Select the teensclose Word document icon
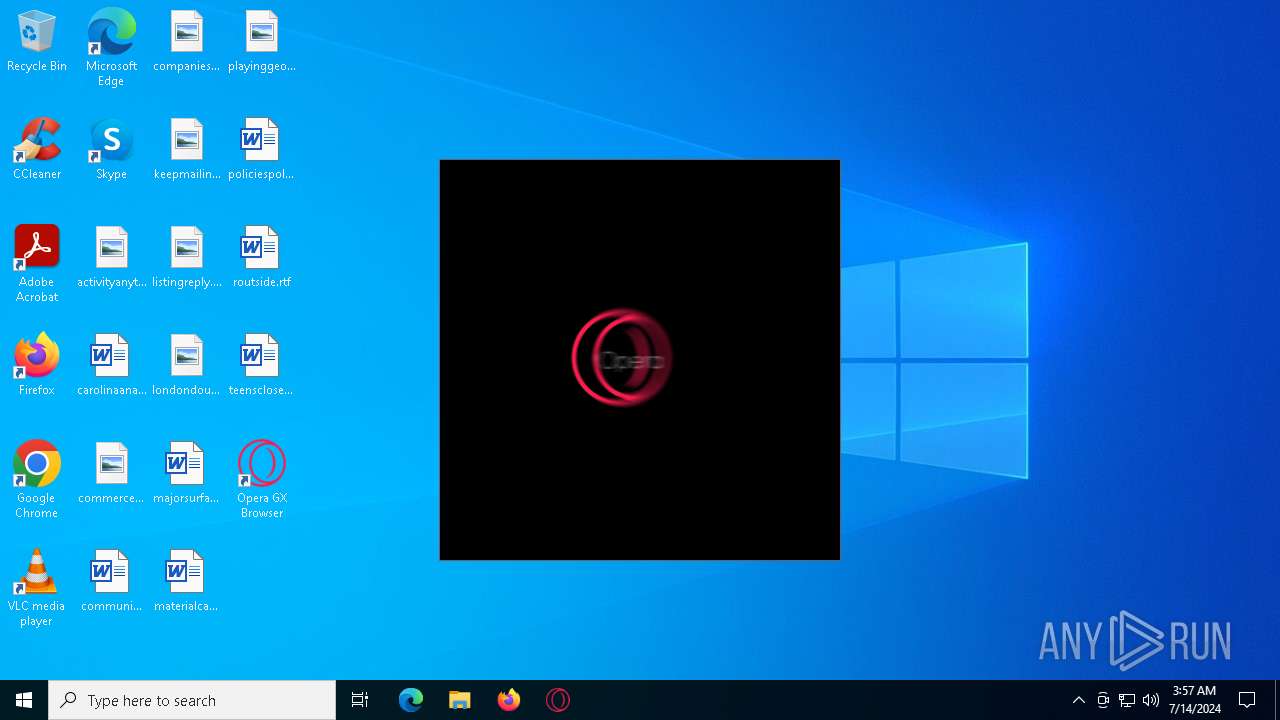Screen dimensions: 1280x720 (x=261, y=366)
